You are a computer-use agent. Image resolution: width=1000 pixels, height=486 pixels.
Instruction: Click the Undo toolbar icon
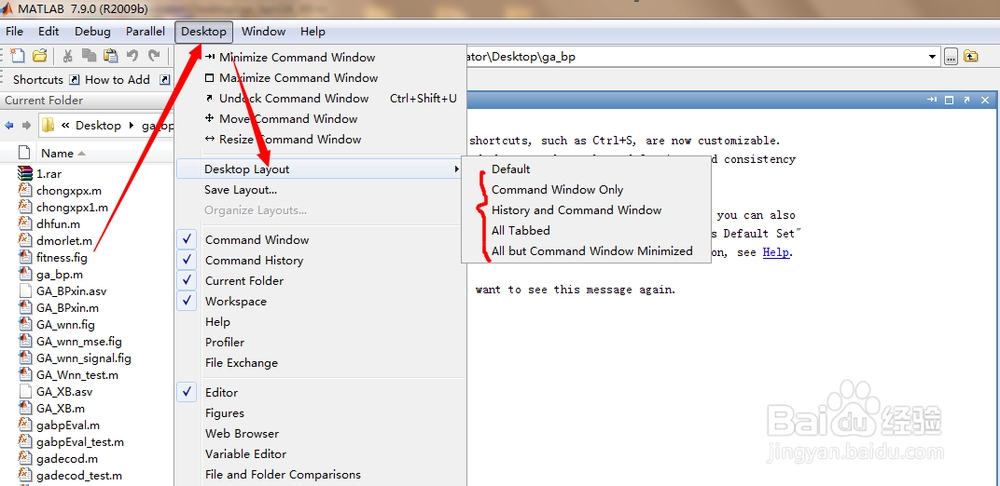coord(133,55)
